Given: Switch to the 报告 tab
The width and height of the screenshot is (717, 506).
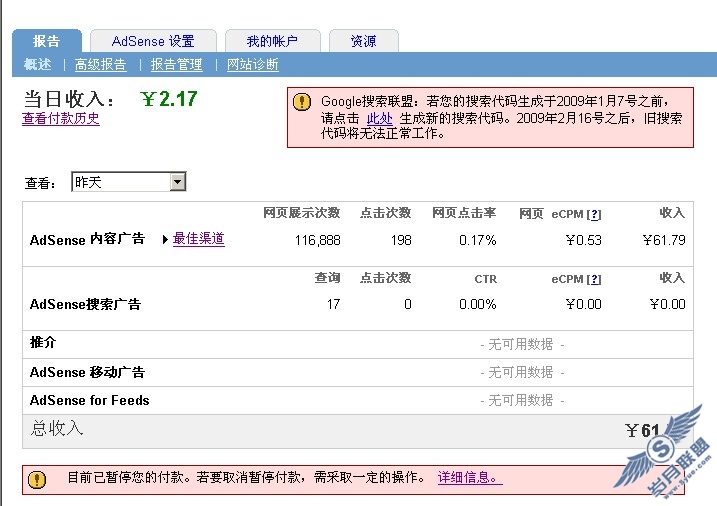Looking at the screenshot, I should click(46, 41).
